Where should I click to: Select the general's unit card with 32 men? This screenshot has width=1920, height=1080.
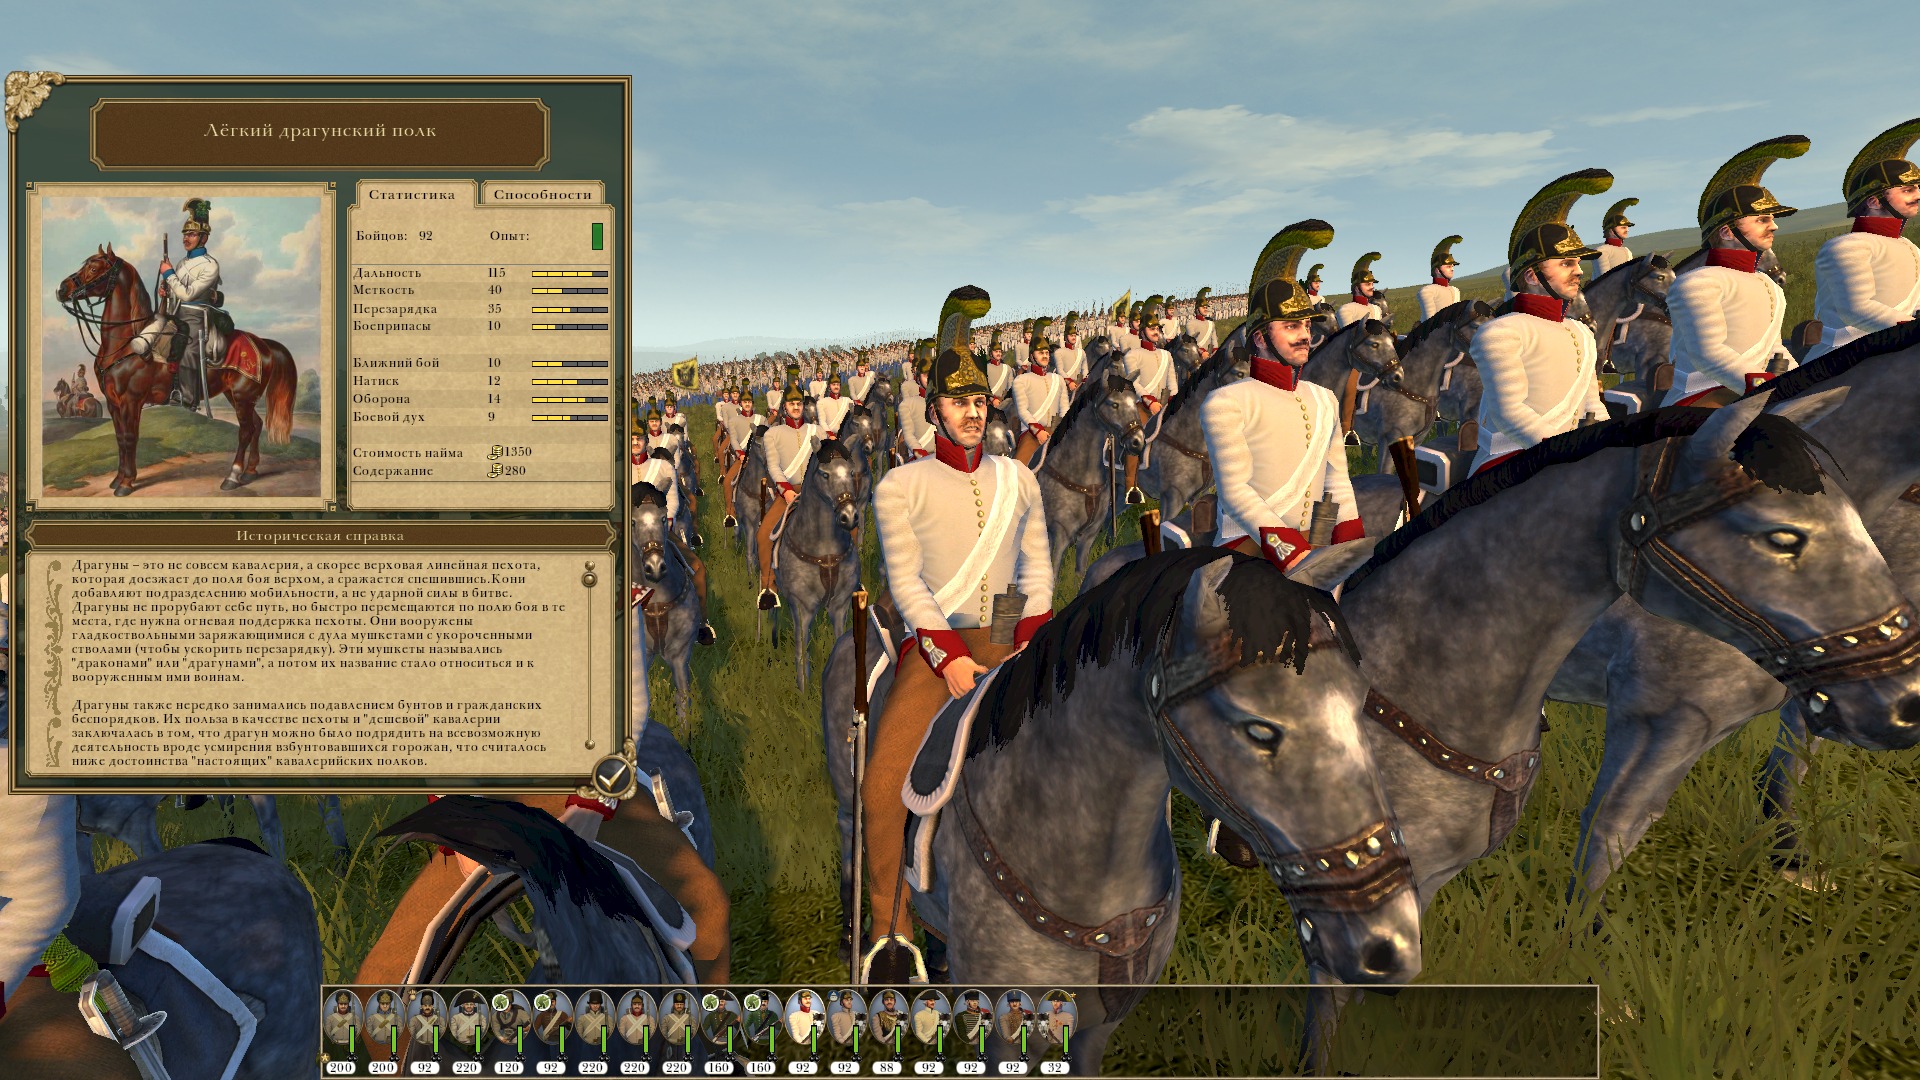point(1055,1031)
